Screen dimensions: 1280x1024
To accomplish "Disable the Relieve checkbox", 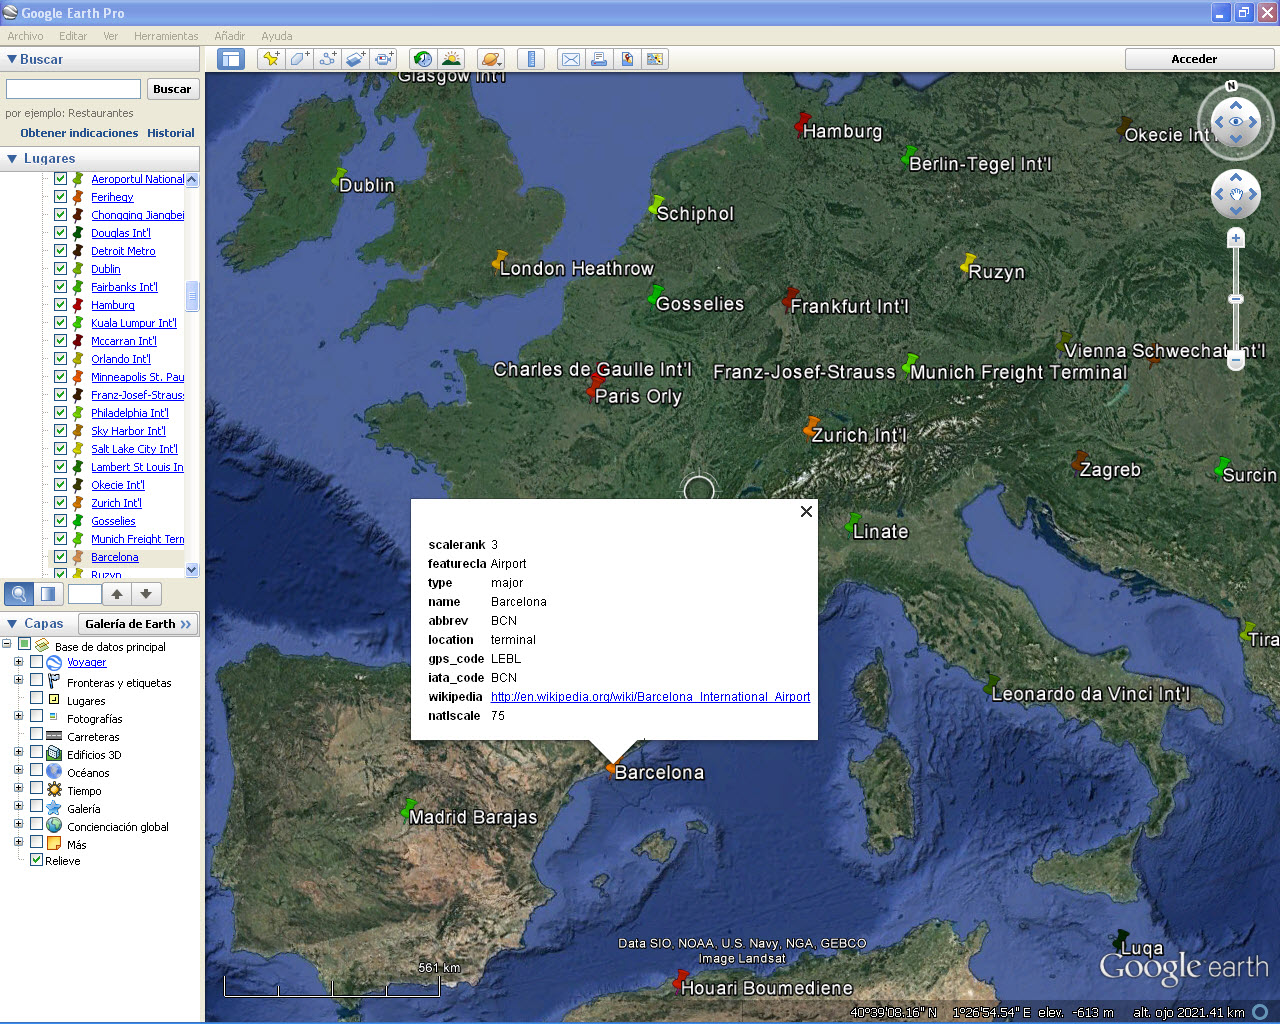I will tap(35, 860).
